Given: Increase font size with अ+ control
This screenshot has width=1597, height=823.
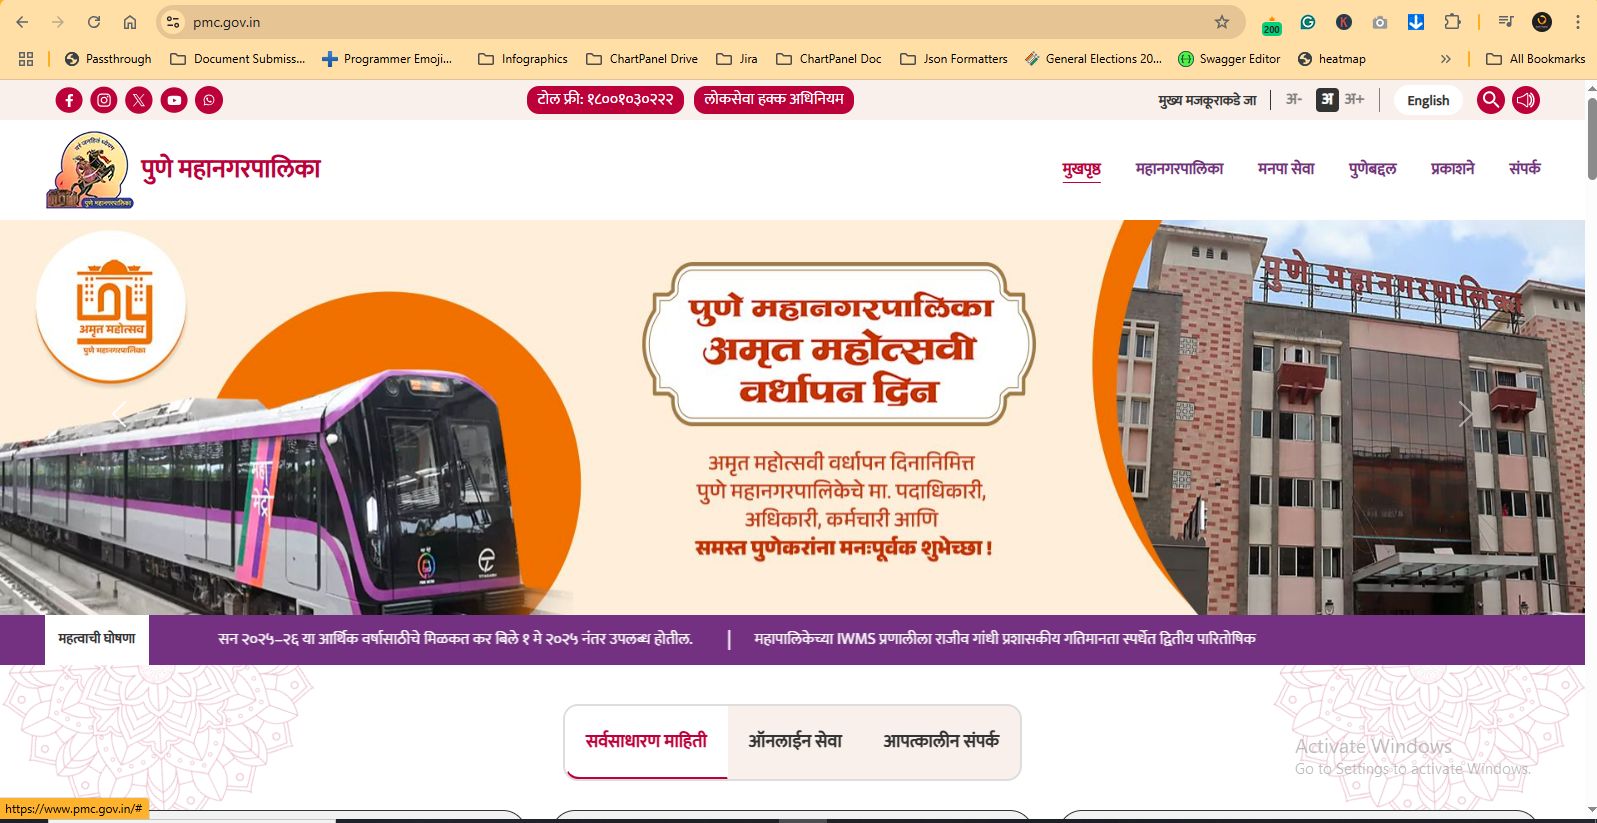Looking at the screenshot, I should [x=1354, y=99].
